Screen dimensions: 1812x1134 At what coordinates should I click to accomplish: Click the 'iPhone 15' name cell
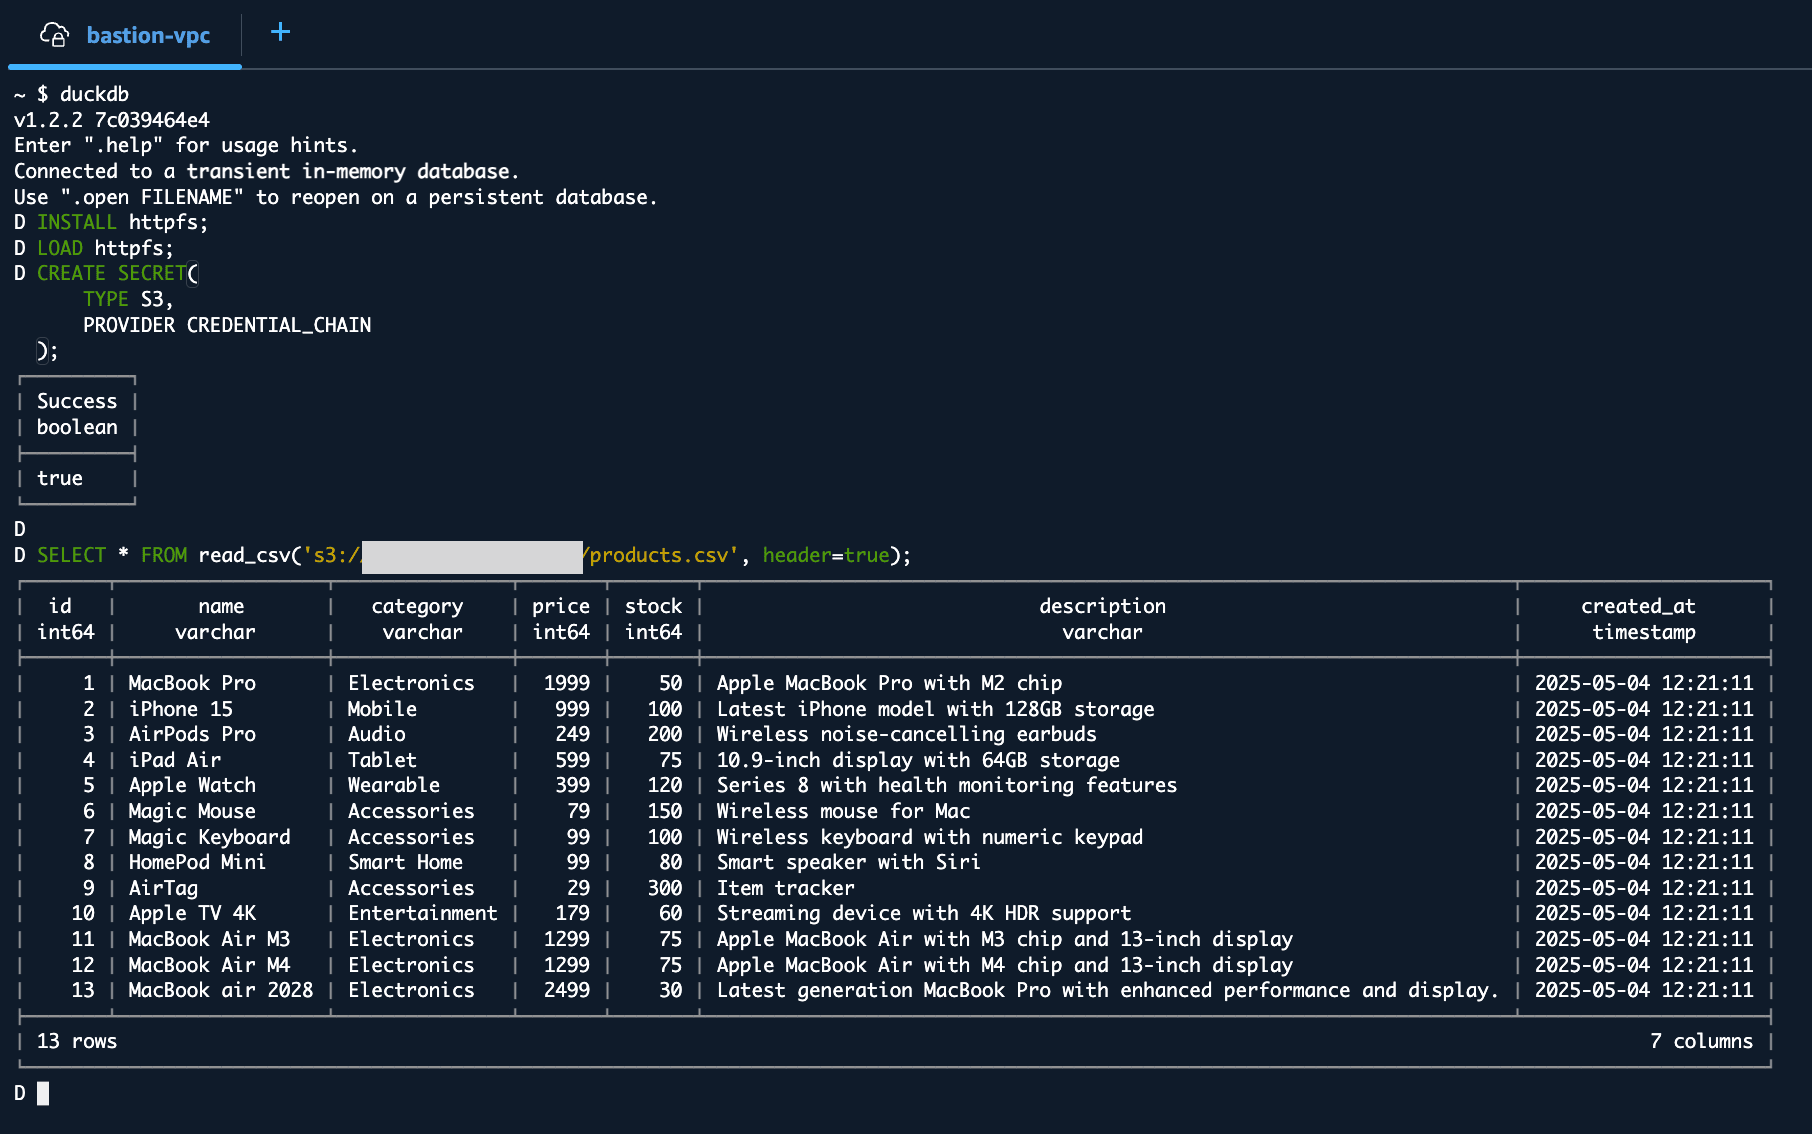181,709
